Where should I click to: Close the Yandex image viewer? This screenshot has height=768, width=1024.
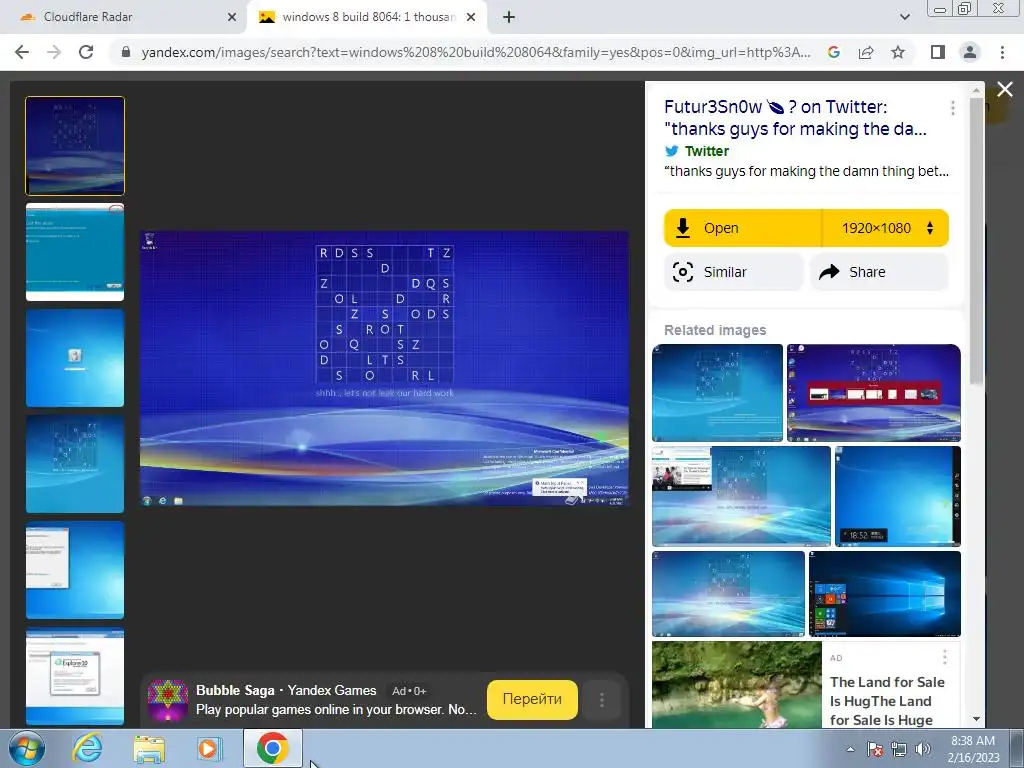[x=1004, y=89]
